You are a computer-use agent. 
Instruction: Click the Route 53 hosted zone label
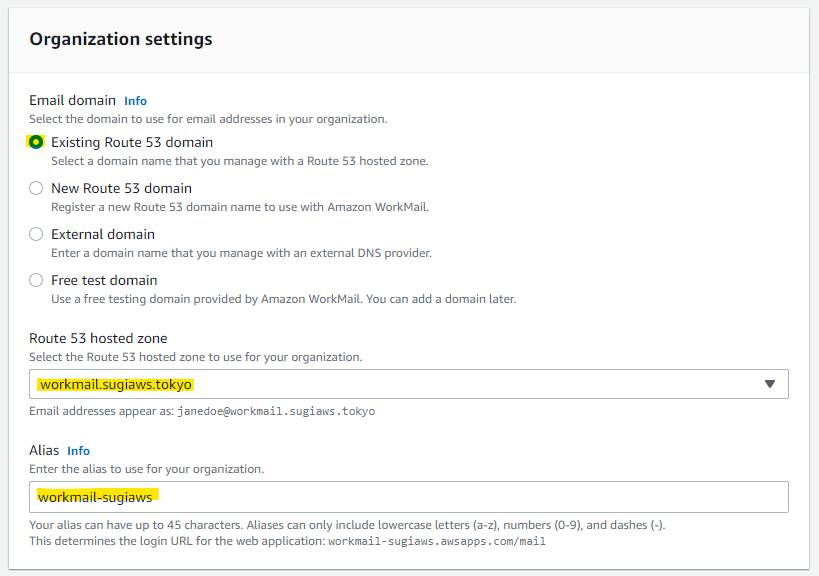coord(98,338)
